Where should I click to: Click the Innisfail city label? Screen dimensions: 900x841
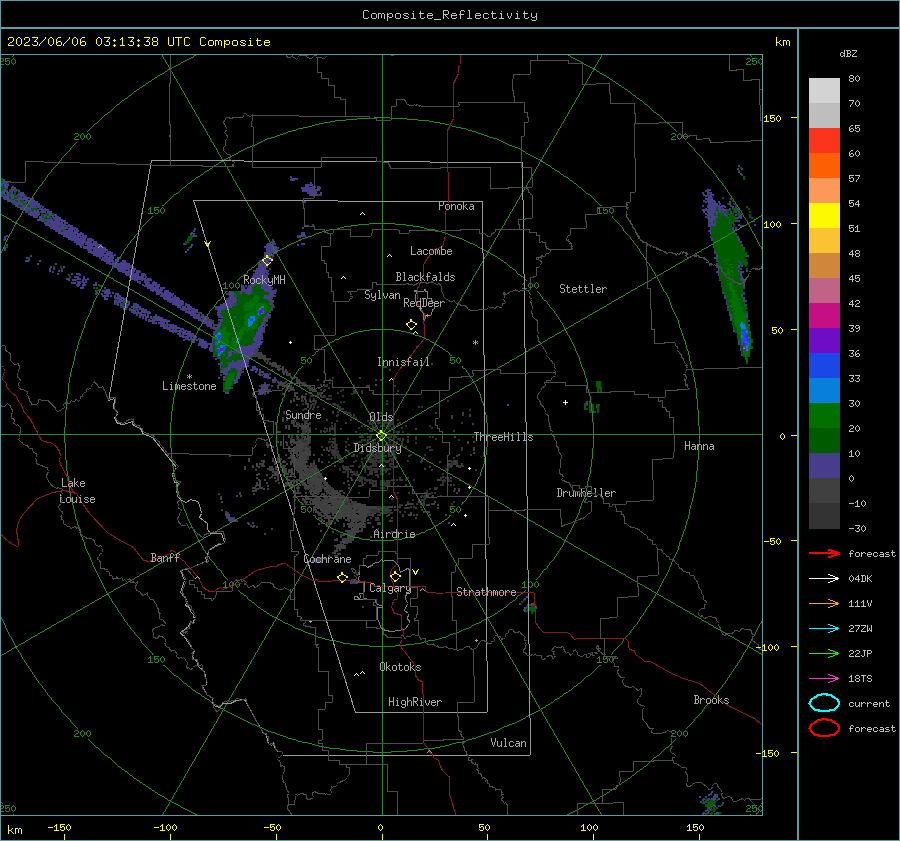pyautogui.click(x=403, y=362)
